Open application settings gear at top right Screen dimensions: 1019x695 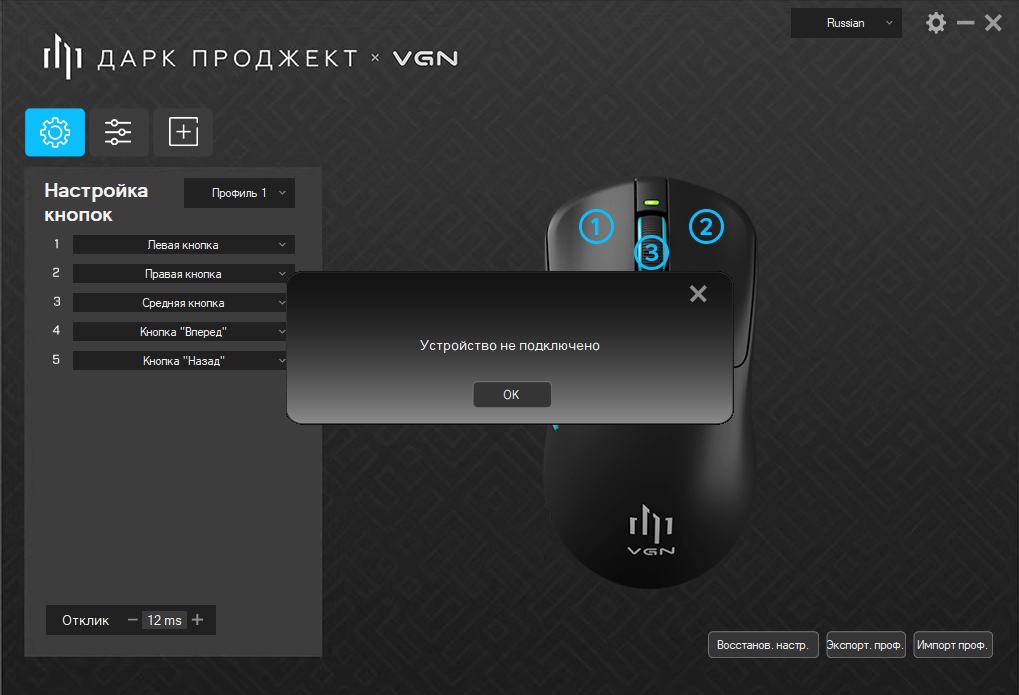[935, 23]
